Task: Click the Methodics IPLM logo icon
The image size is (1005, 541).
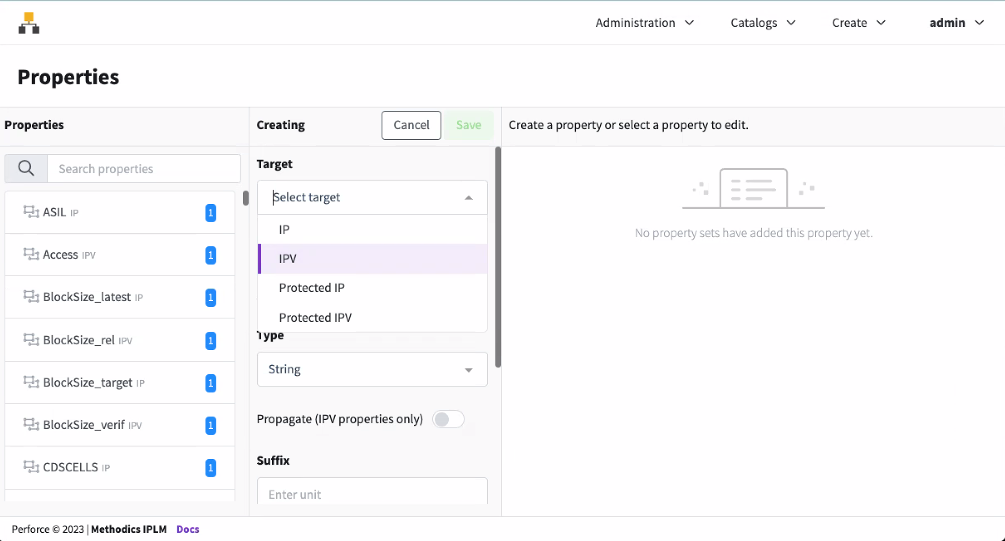Action: 29,23
